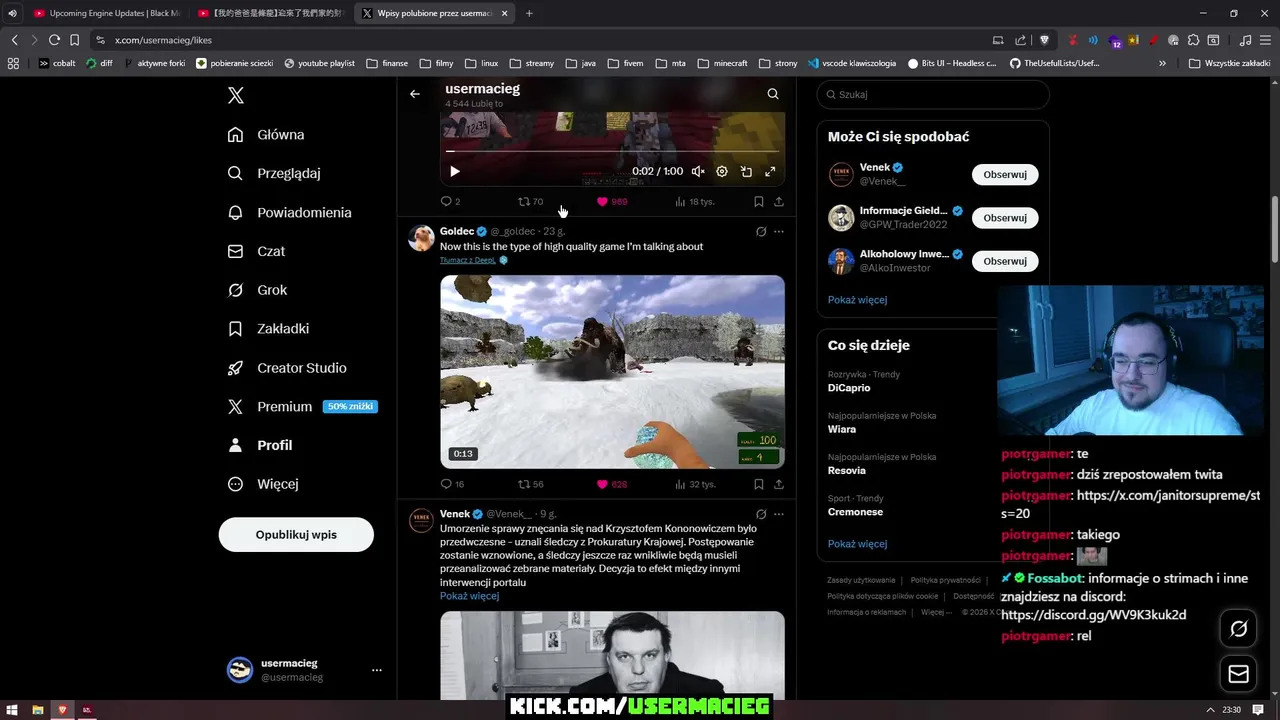Search within usermacieg's likes via magnifier icon
Viewport: 1280px width, 720px height.
[773, 94]
